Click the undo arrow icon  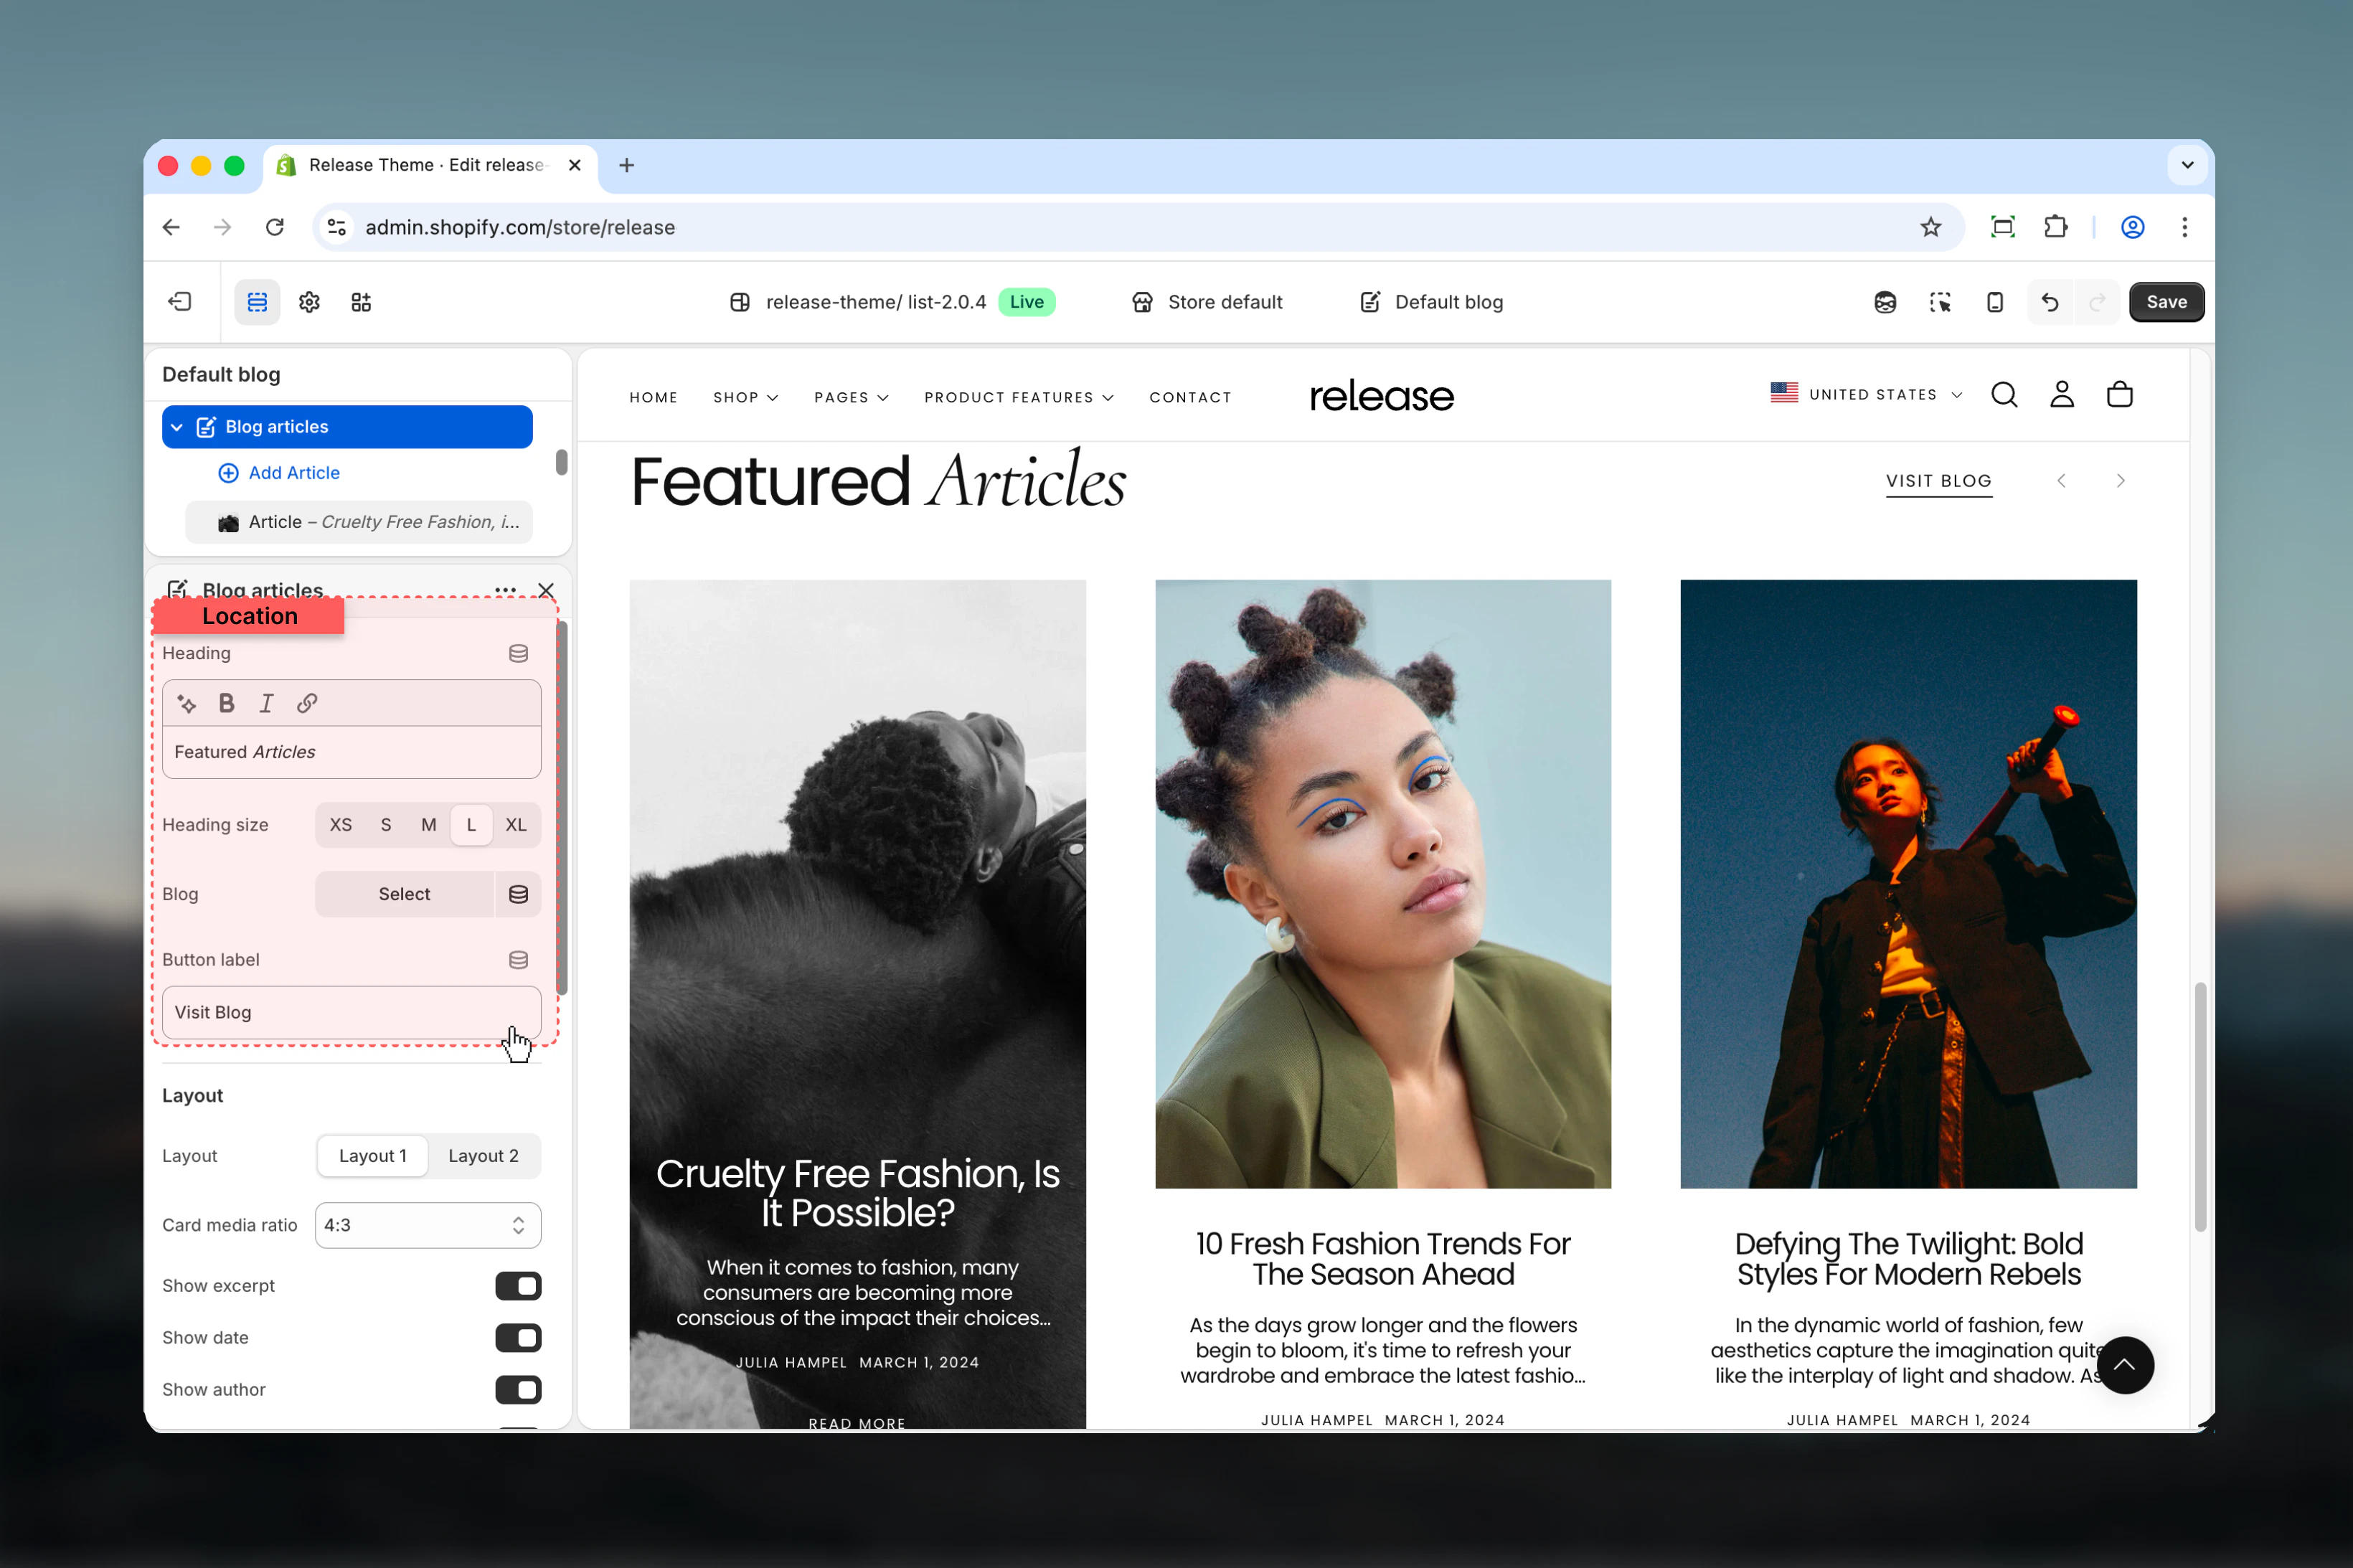[x=2050, y=302]
